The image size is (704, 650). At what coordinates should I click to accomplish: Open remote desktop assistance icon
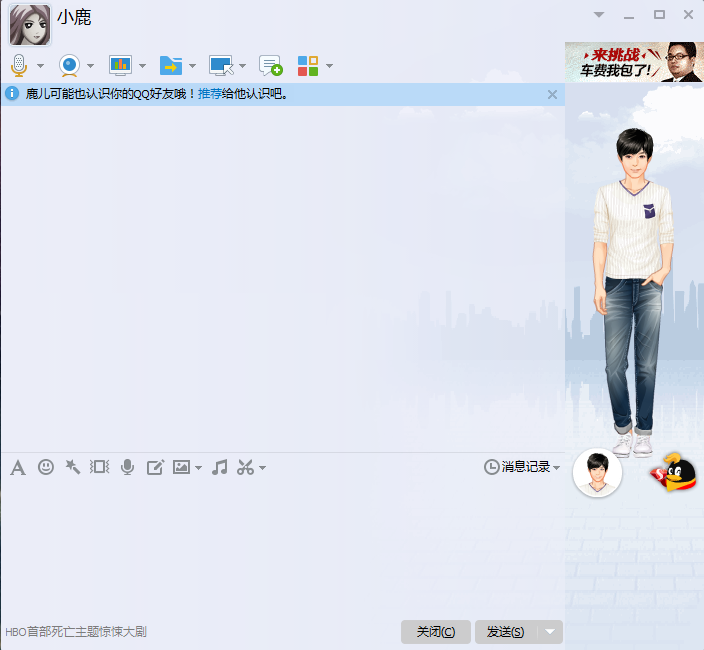click(x=221, y=66)
